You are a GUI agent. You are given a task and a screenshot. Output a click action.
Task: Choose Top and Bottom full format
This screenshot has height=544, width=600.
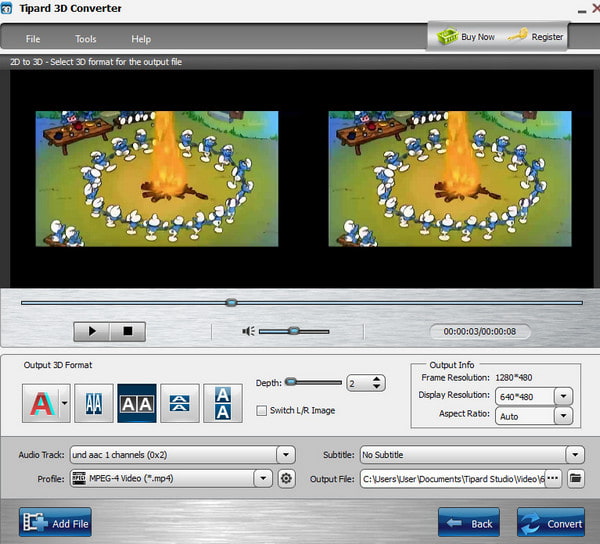(x=223, y=403)
